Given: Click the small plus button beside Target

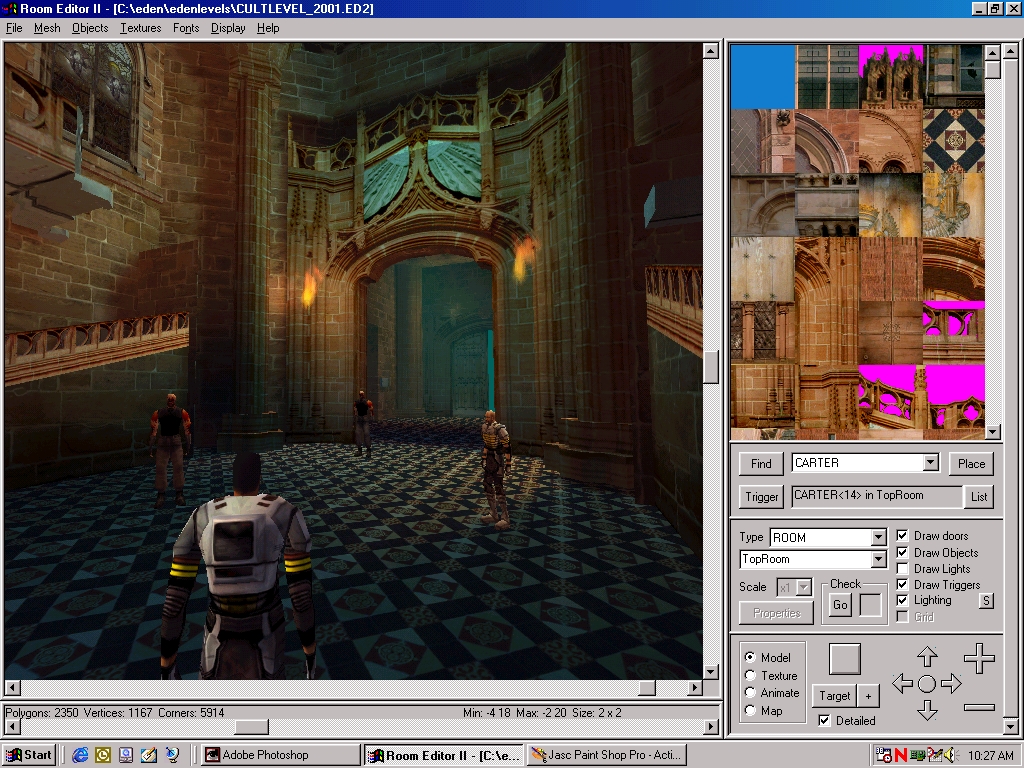Looking at the screenshot, I should pos(868,696).
